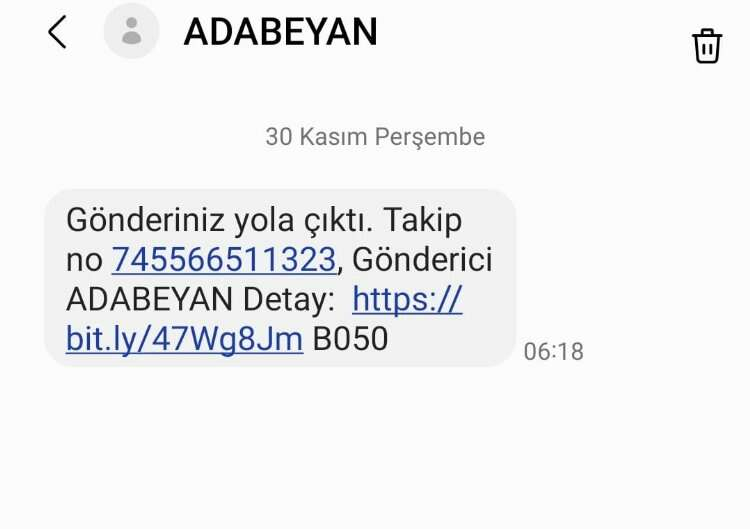Tap the 06:18 message timestamp
Screen dimensions: 750x529
click(553, 352)
